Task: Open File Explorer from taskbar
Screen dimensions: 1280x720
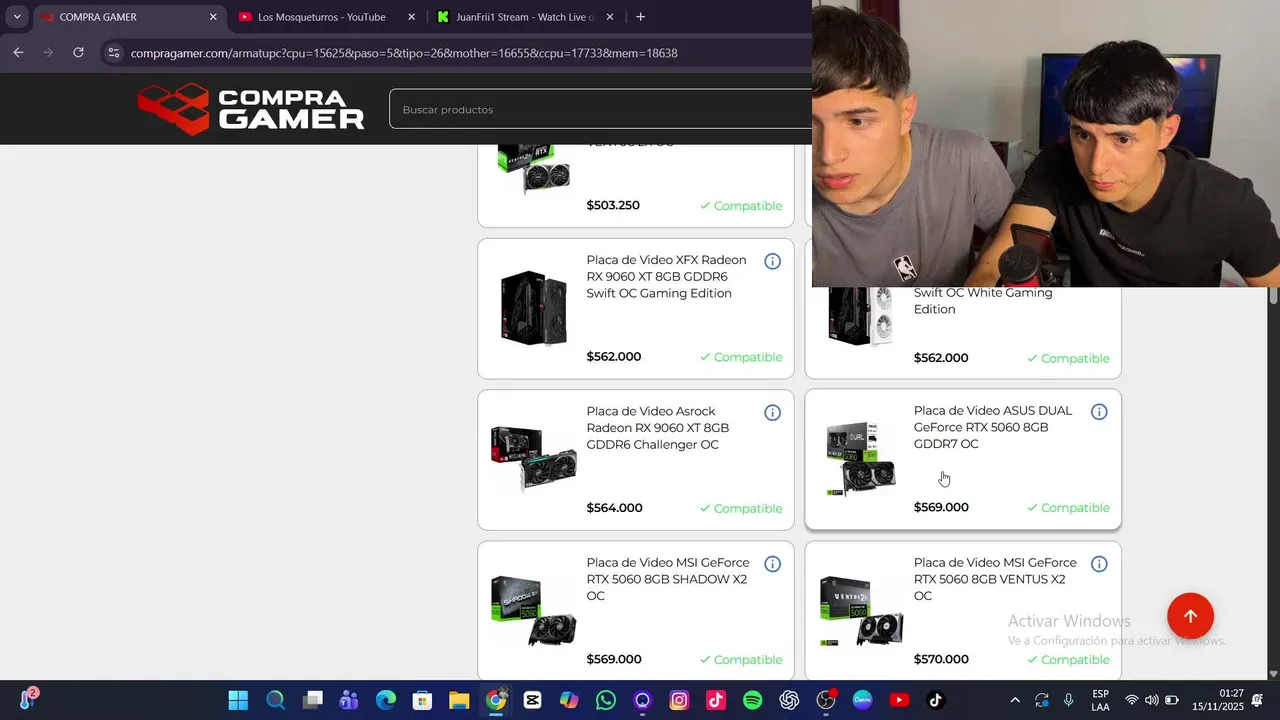Action: click(x=459, y=700)
